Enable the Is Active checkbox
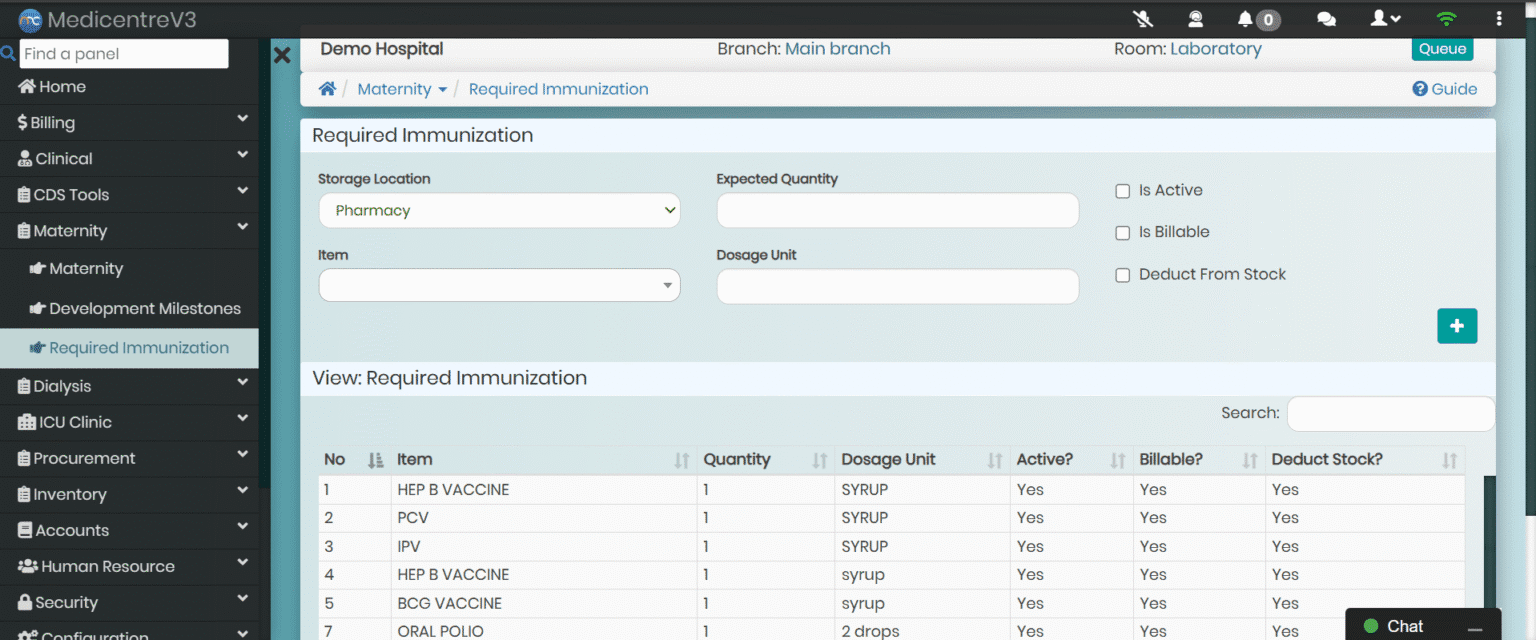The width and height of the screenshot is (1536, 640). coord(1123,191)
